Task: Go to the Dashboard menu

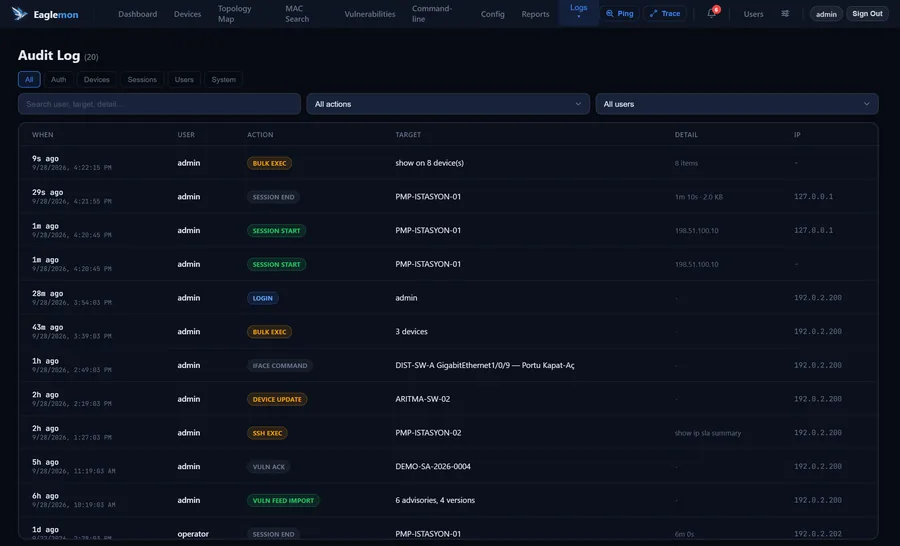Action: click(138, 14)
